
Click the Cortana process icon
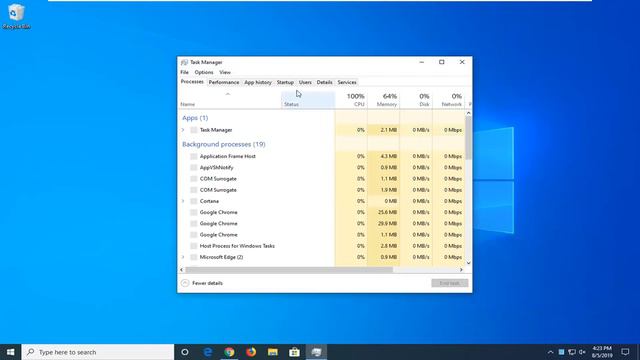point(194,201)
